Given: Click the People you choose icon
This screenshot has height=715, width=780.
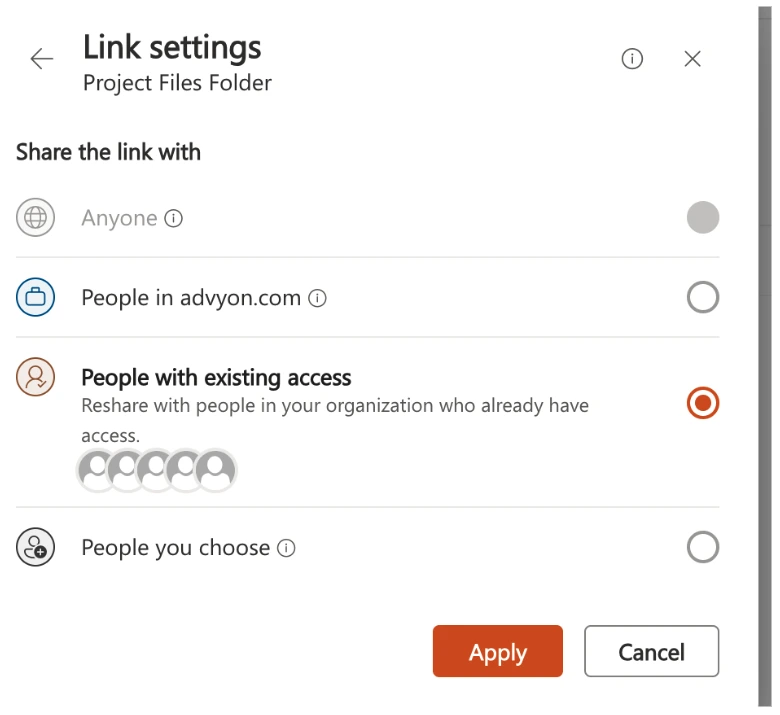Looking at the screenshot, I should pyautogui.click(x=35, y=547).
